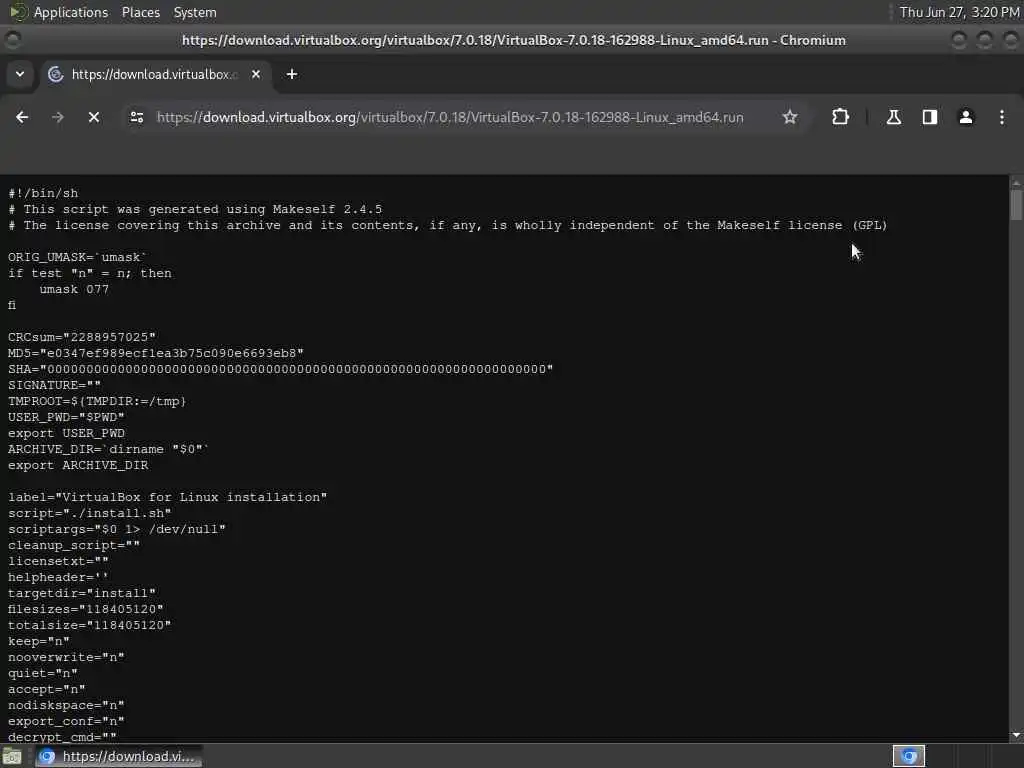This screenshot has height=768, width=1024.
Task: Bookmark this page with the star icon
Action: point(790,118)
